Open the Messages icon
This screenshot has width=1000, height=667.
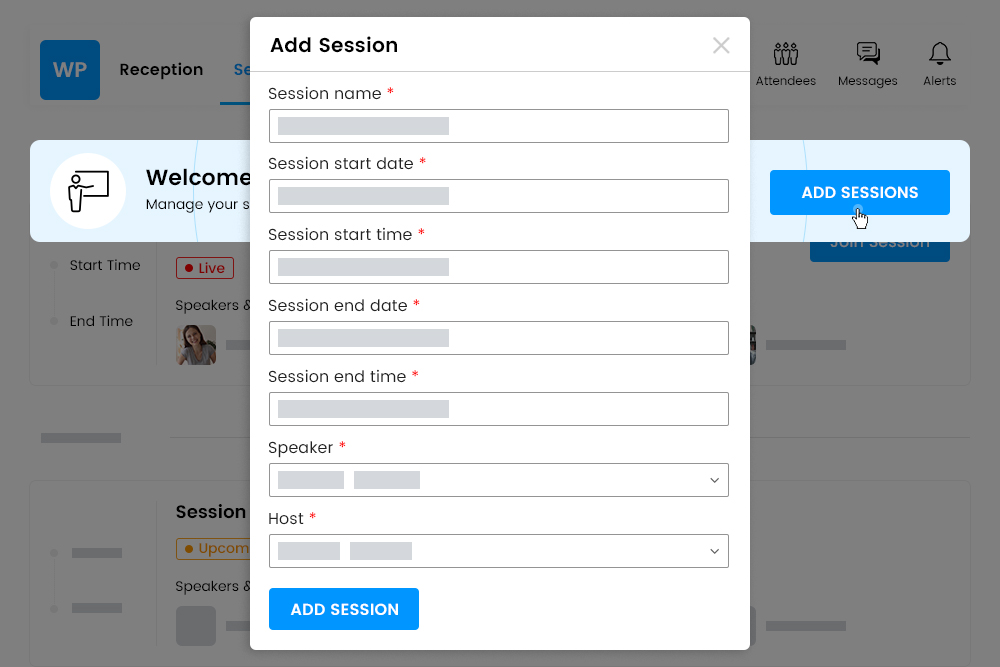868,54
